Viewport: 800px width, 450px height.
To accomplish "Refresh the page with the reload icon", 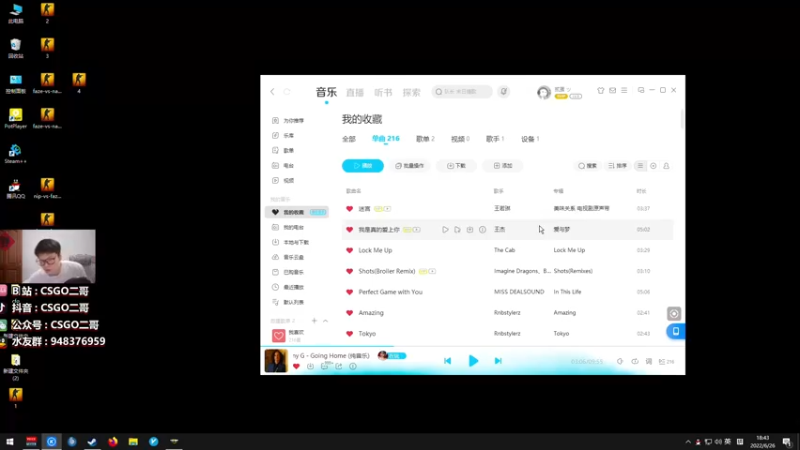I will (x=287, y=92).
